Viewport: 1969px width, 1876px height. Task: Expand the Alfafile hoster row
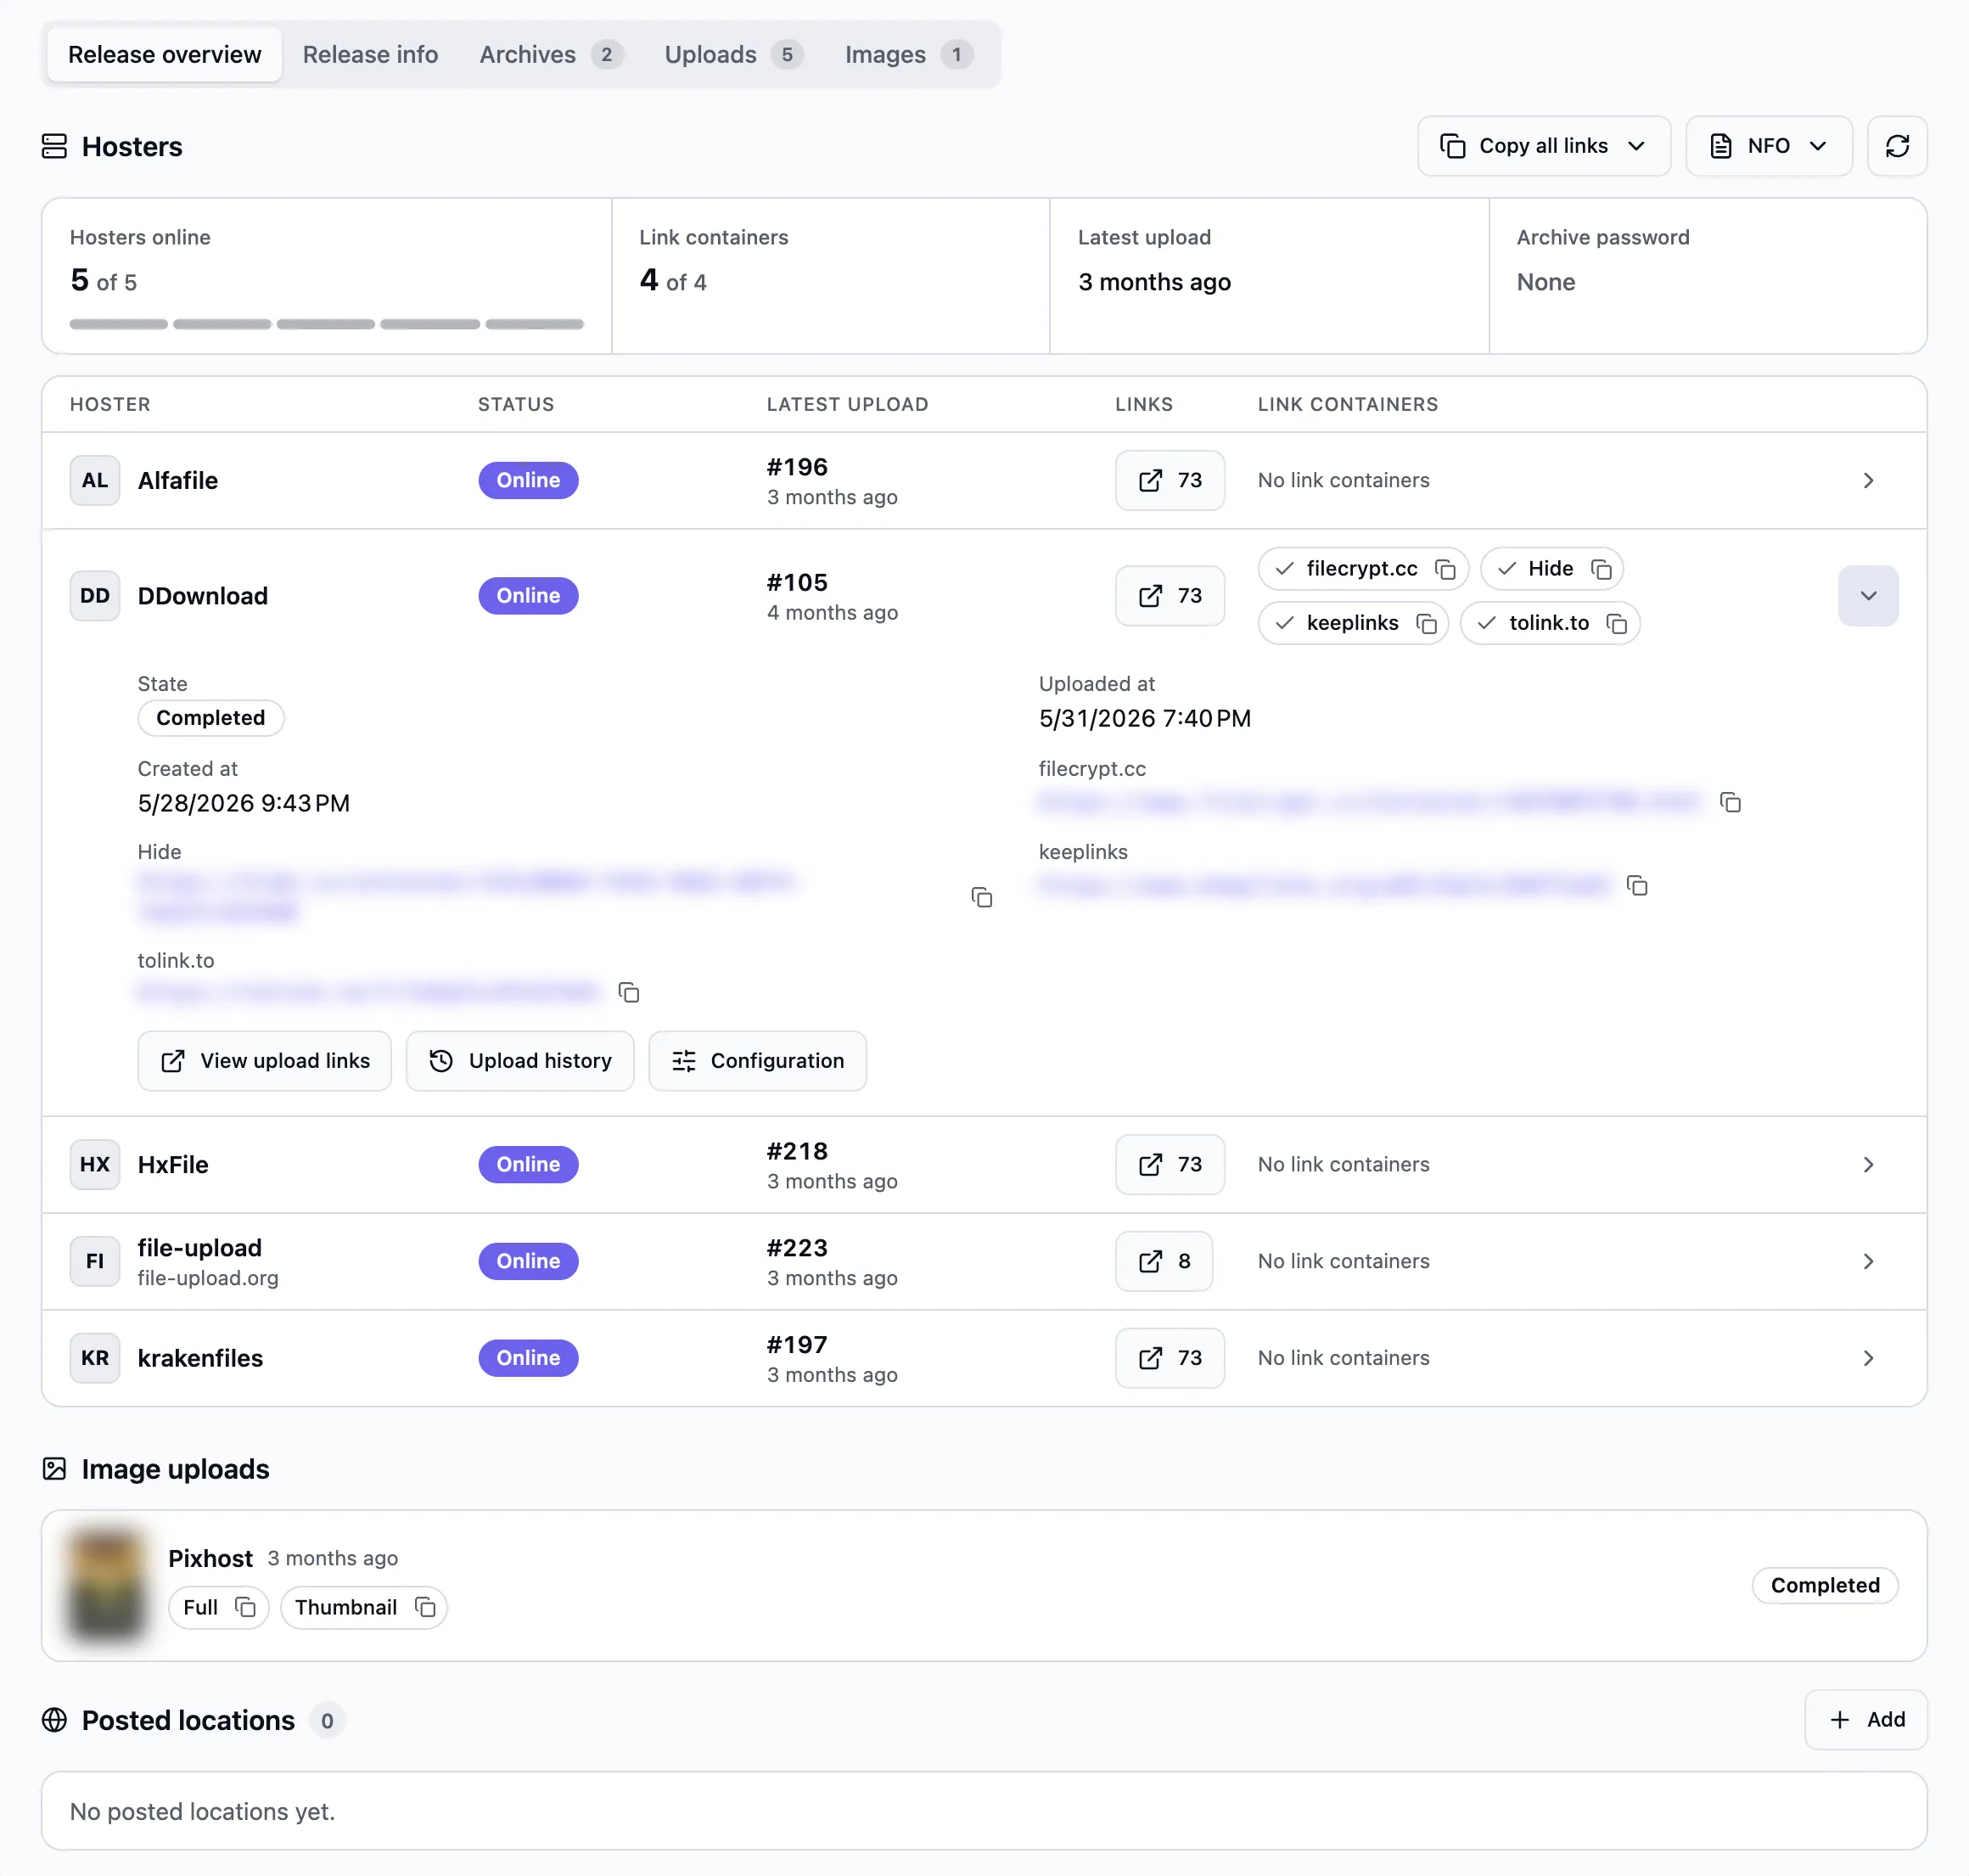coord(1867,480)
